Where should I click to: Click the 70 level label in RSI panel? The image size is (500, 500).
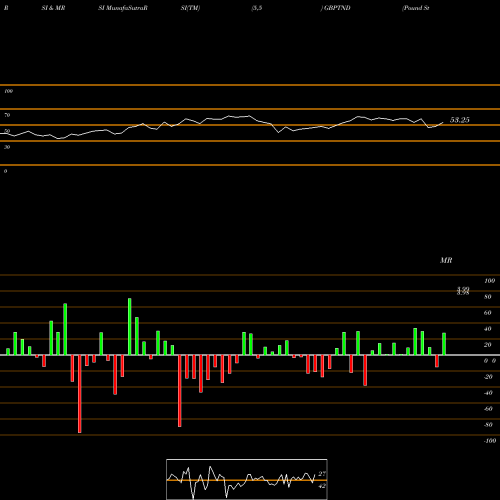coord(7,115)
